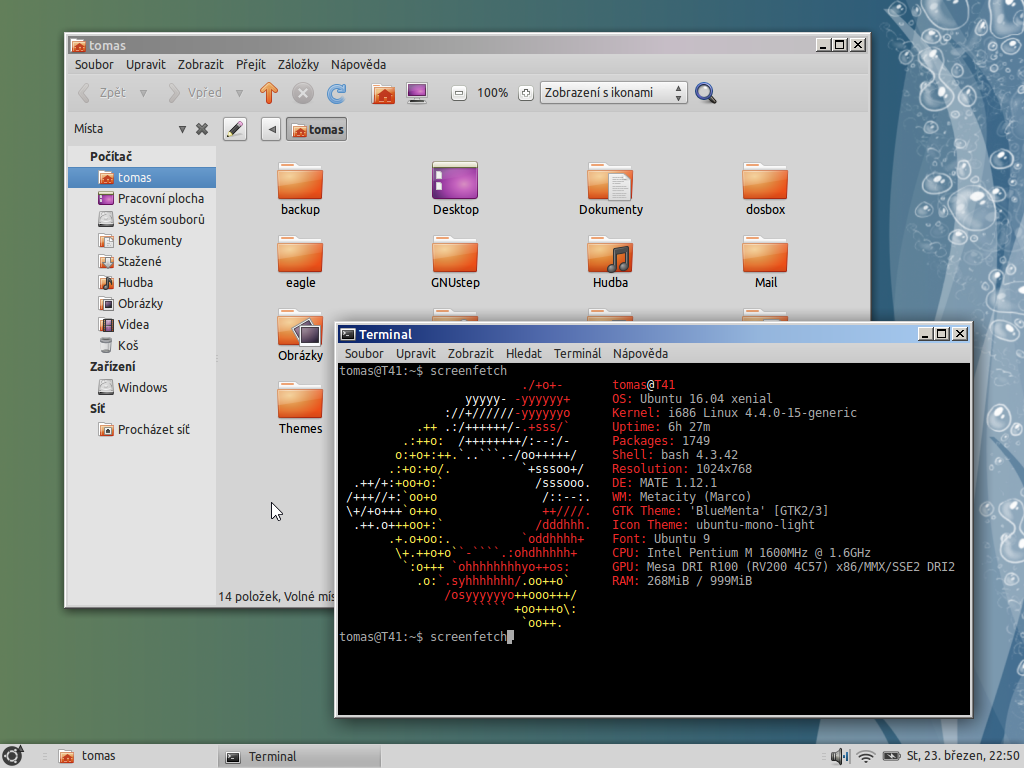The image size is (1024, 768).
Task: Open Koš trash in the sidebar
Action: click(142, 345)
